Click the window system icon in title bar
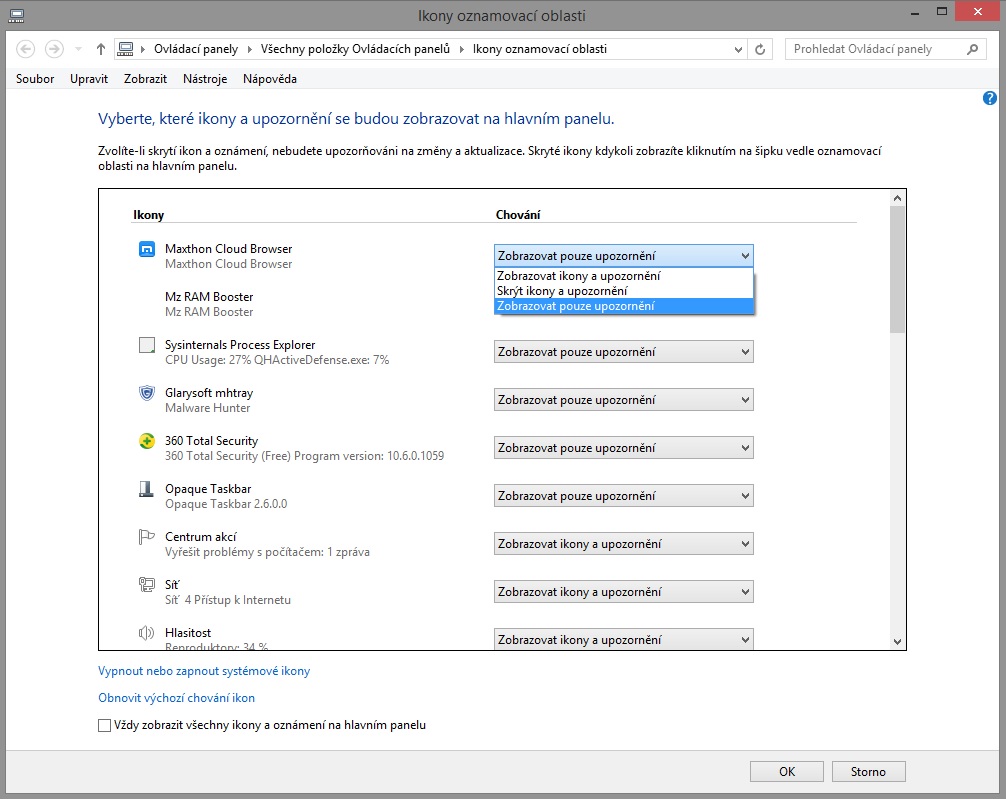Viewport: 1006px width, 799px height. point(17,16)
